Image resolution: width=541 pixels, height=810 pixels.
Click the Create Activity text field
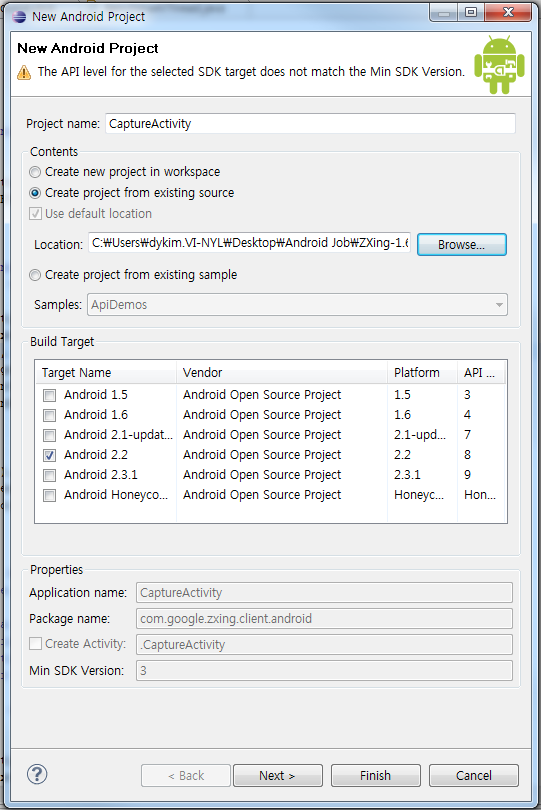[324, 645]
